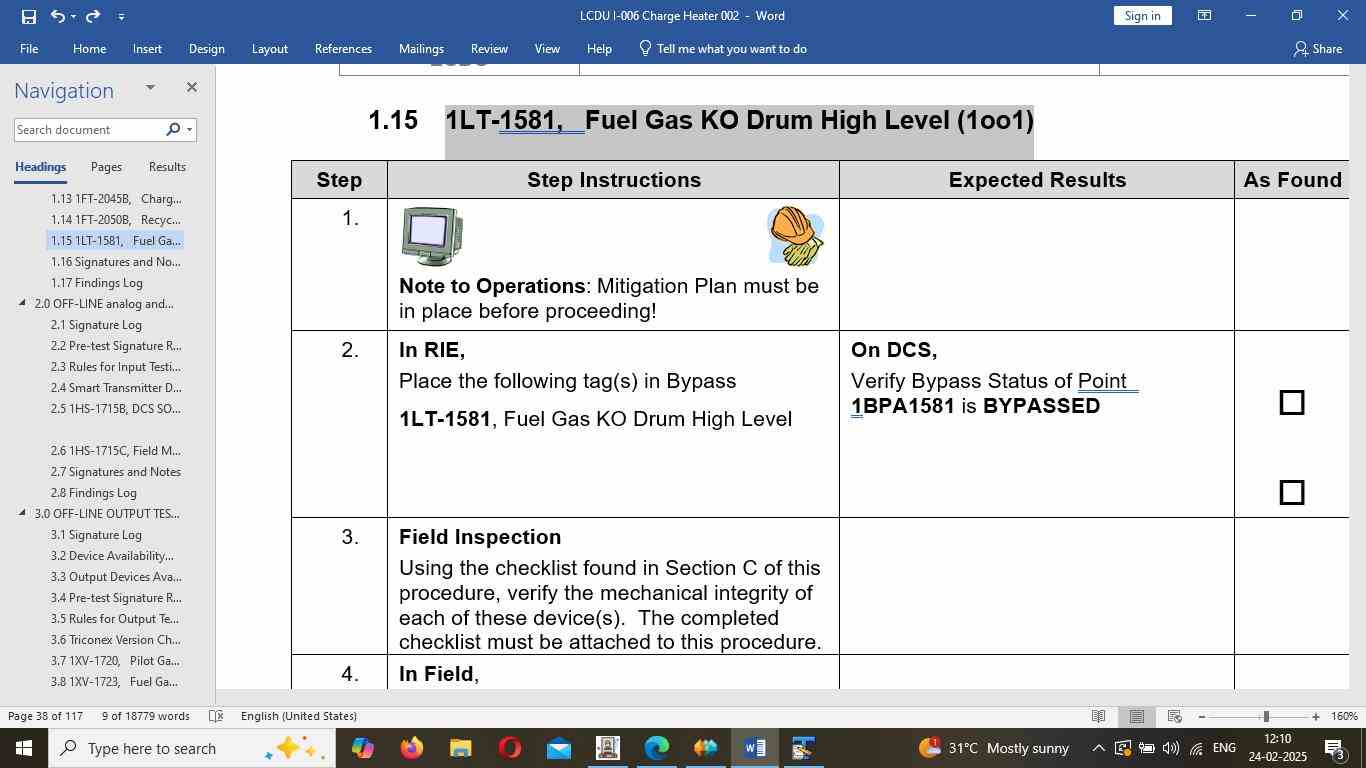Check the first As Found box in step 2
This screenshot has height=768, width=1366.
click(1291, 403)
